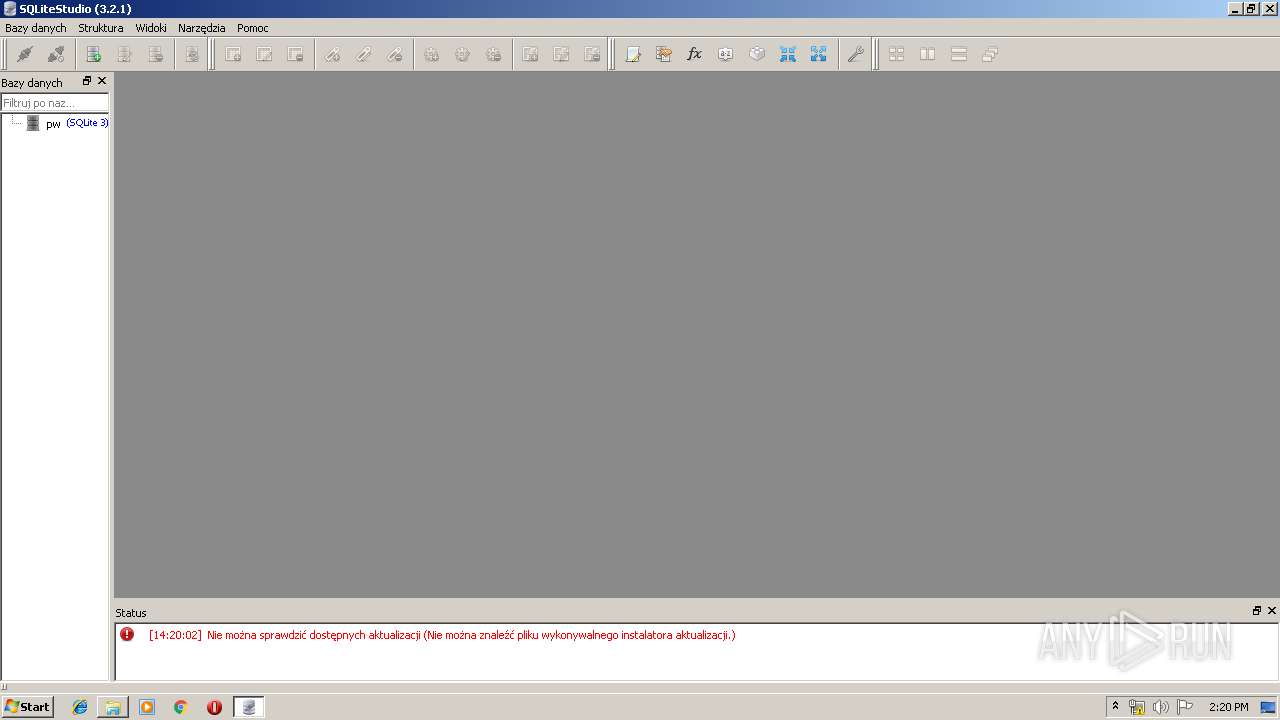Click the red error icon in Status
This screenshot has width=1280, height=720.
(127, 634)
